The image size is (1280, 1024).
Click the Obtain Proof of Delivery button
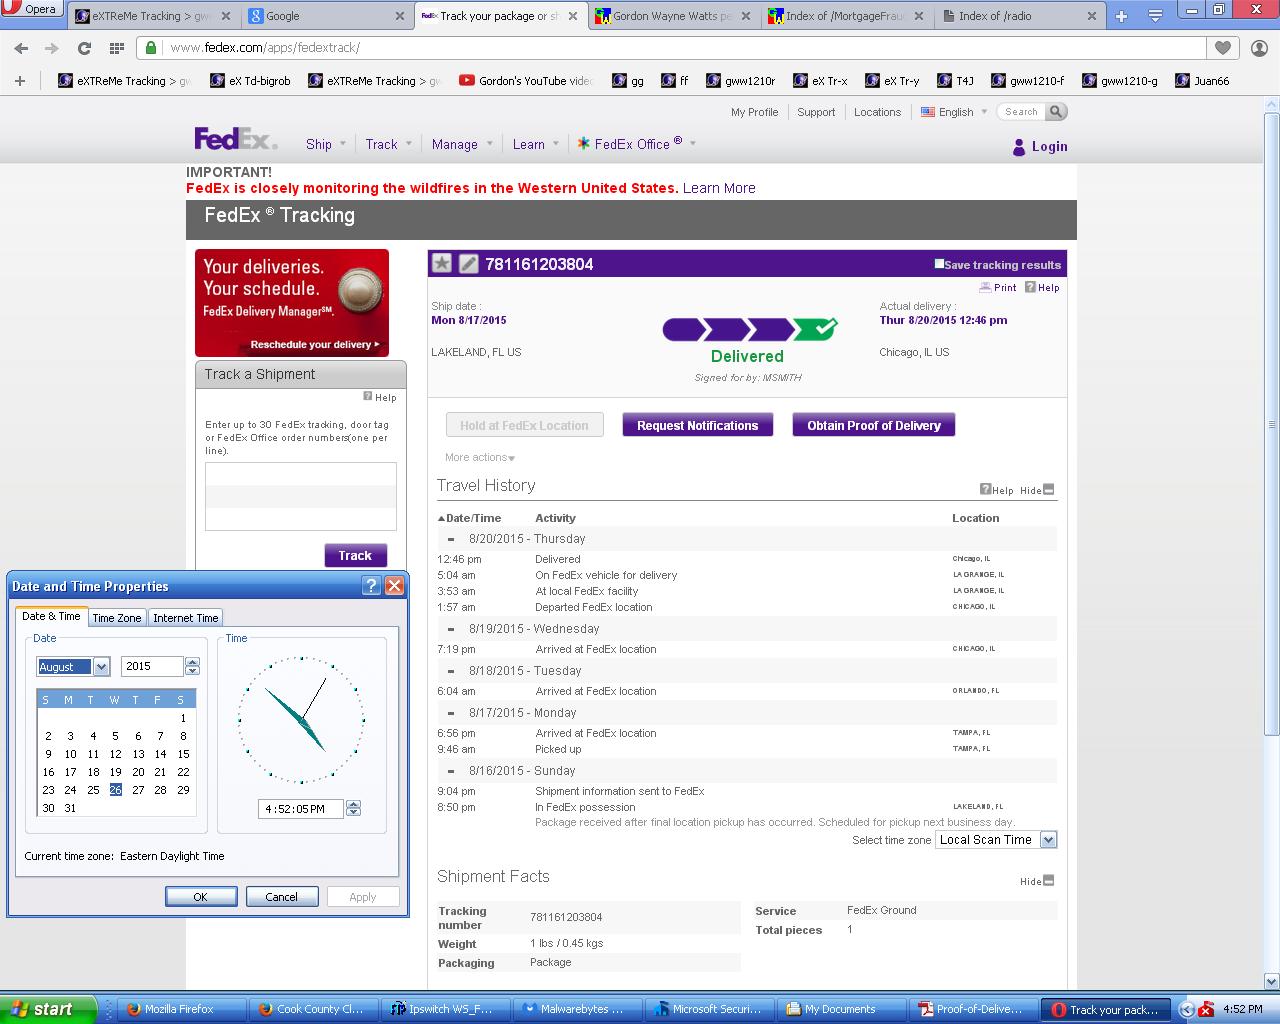(x=873, y=425)
